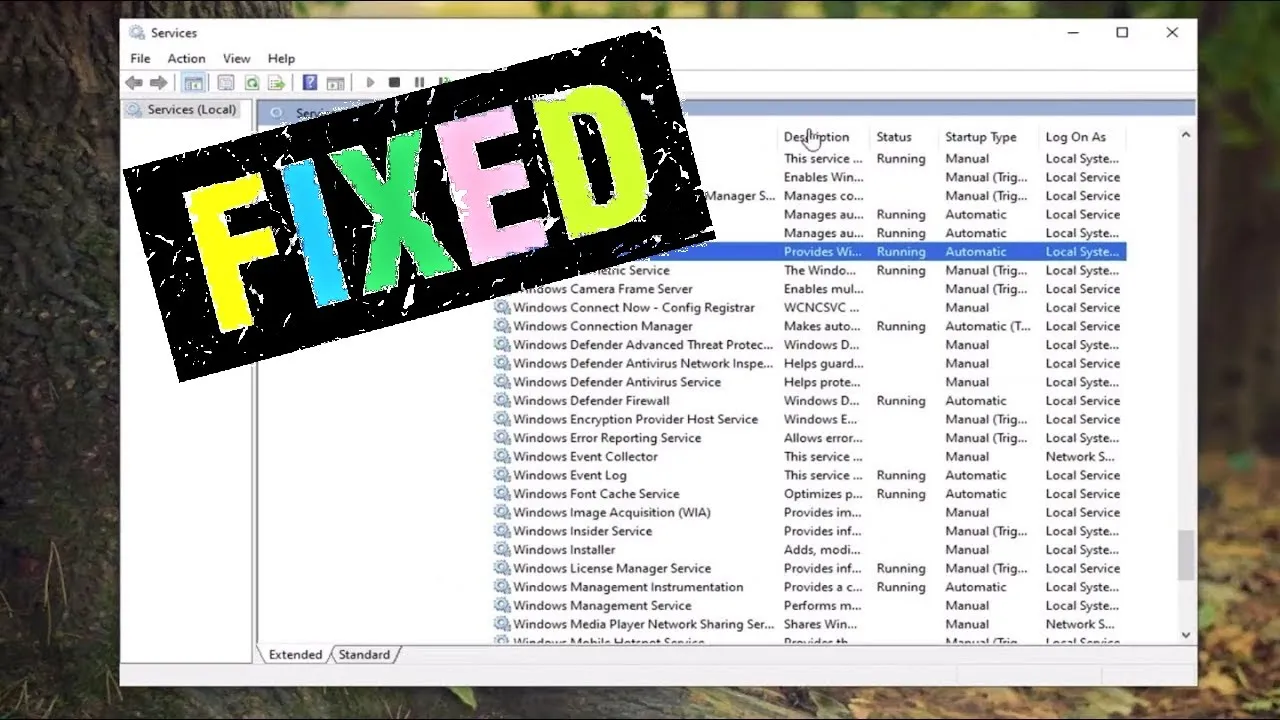Click the Forward arrow in the toolbar
Screen dimensions: 1280x720
pos(158,83)
